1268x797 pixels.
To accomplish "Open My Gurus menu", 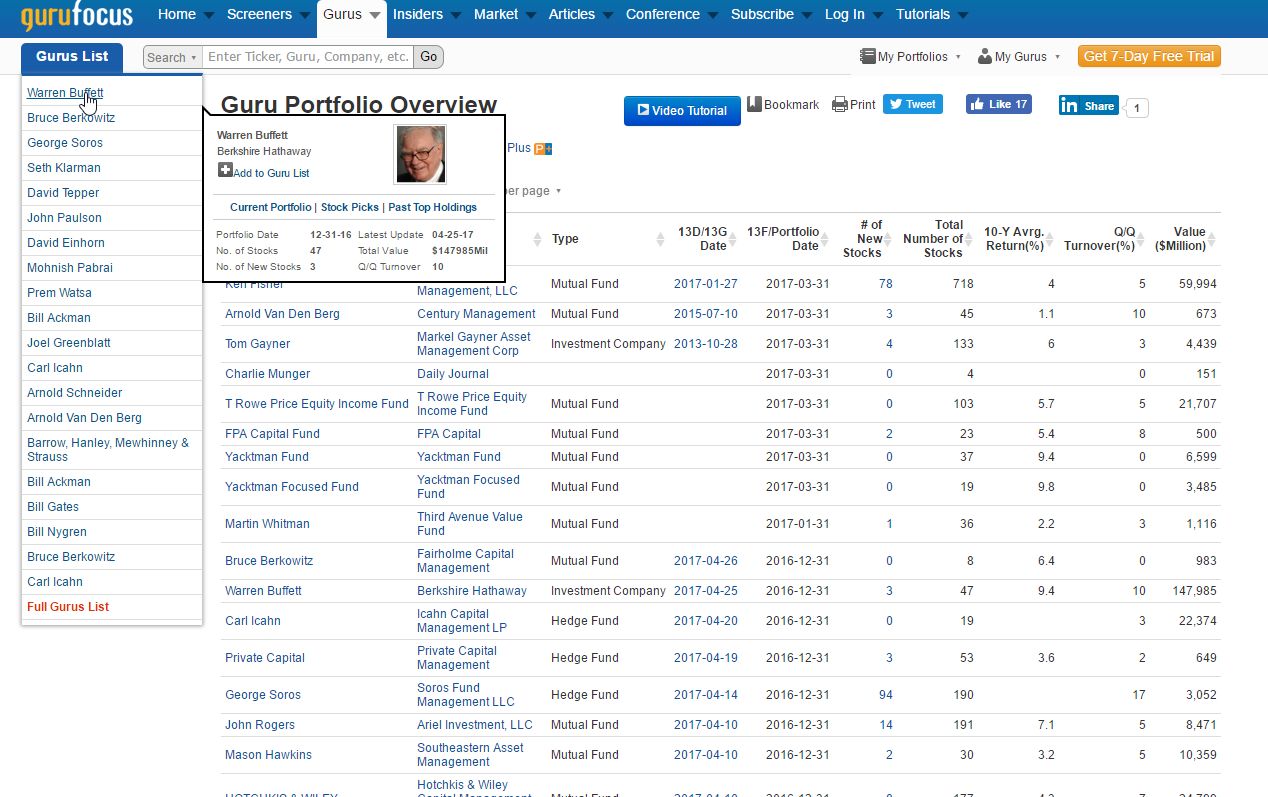I will tap(1019, 57).
